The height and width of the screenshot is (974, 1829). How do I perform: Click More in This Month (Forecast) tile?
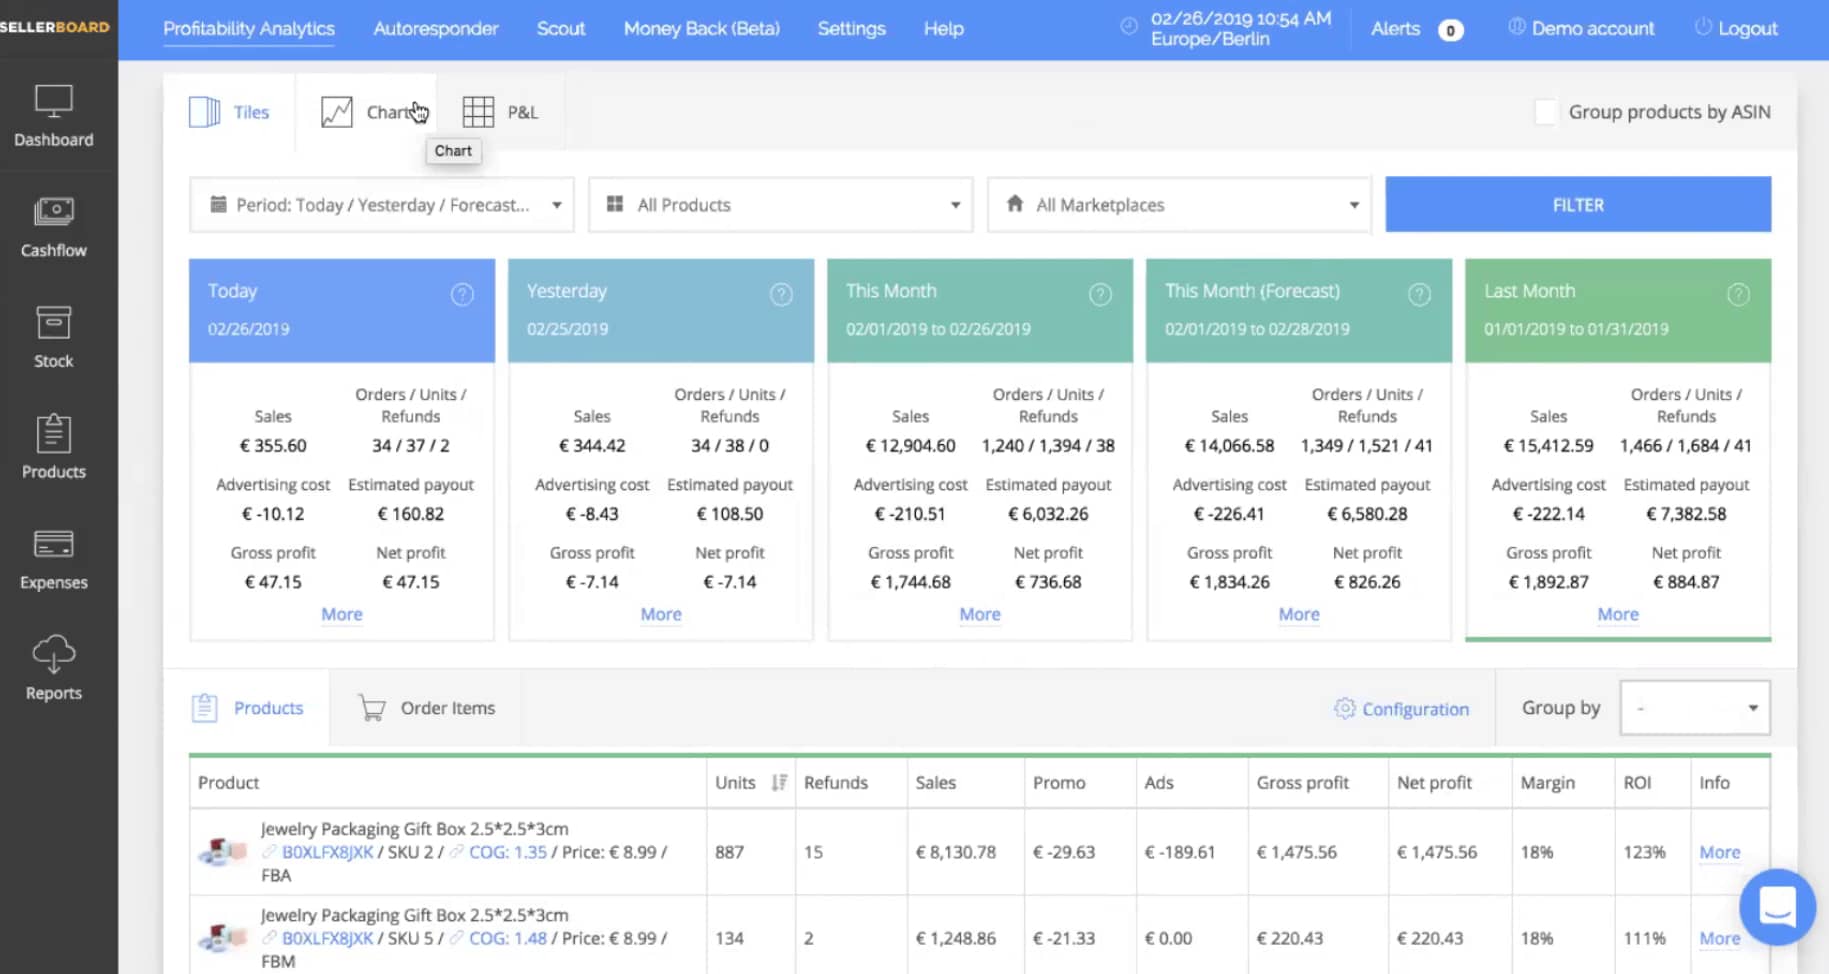tap(1299, 614)
